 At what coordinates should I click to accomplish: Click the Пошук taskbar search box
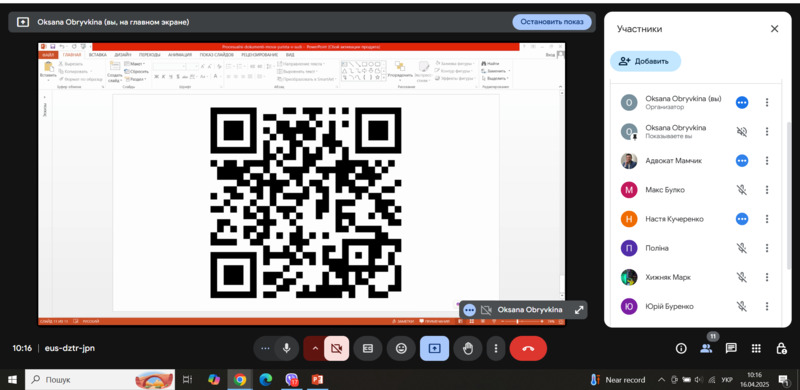coord(100,380)
